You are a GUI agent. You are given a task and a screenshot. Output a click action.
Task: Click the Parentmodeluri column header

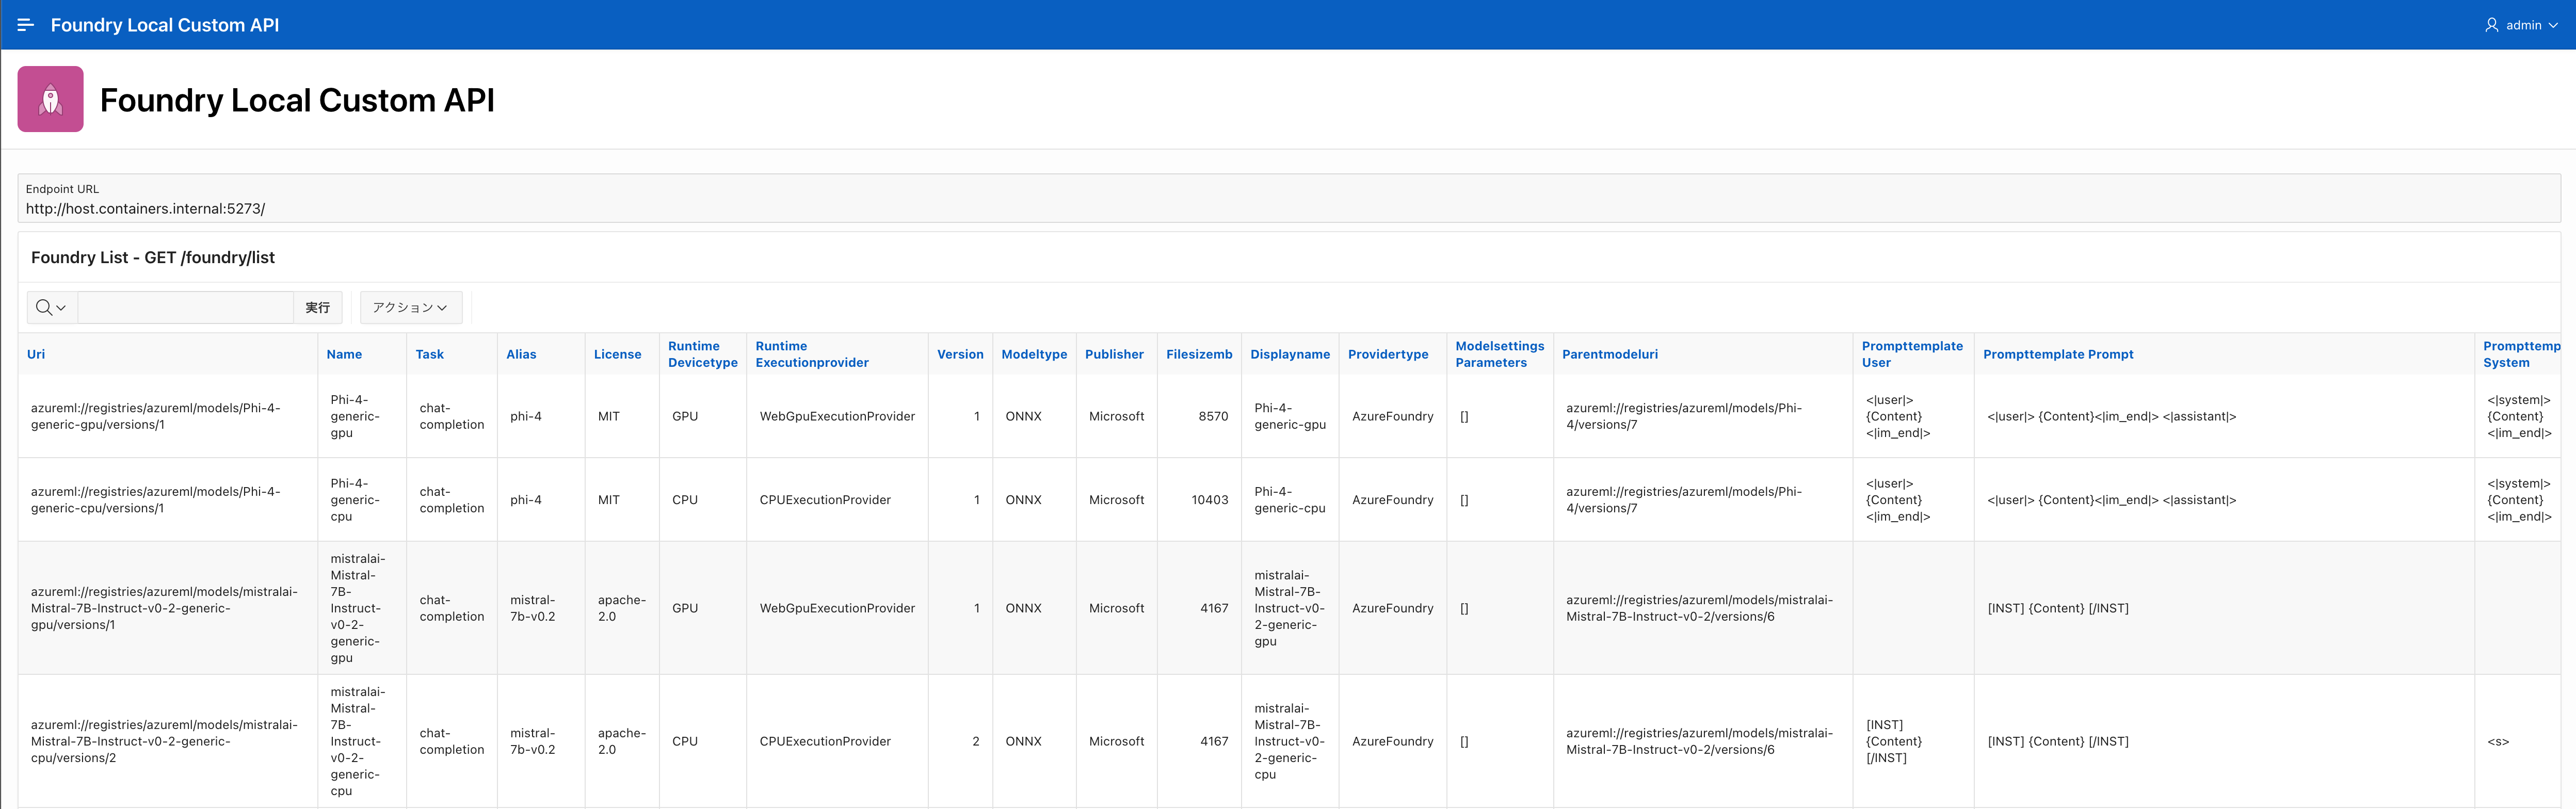pyautogui.click(x=1609, y=354)
